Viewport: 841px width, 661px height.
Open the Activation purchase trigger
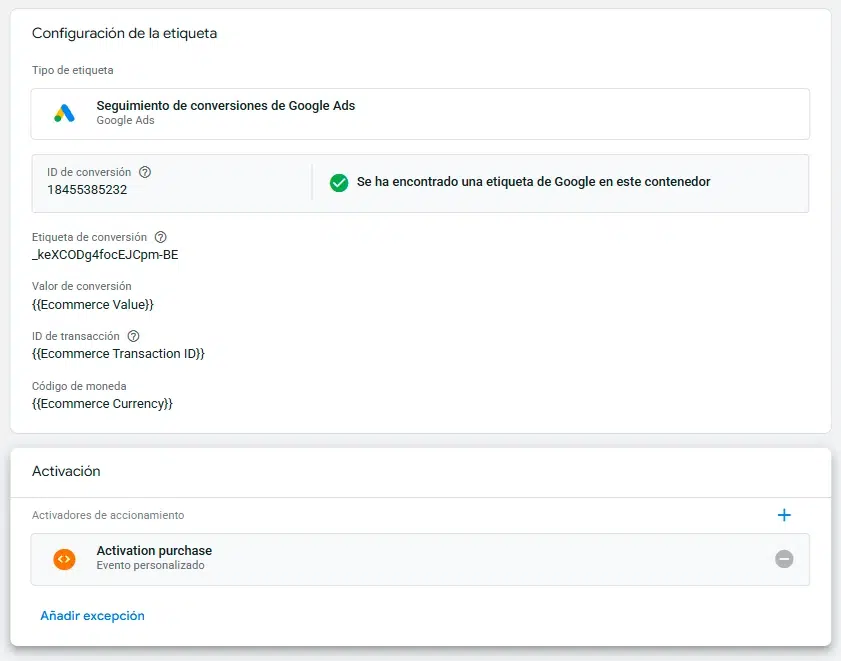click(x=420, y=559)
